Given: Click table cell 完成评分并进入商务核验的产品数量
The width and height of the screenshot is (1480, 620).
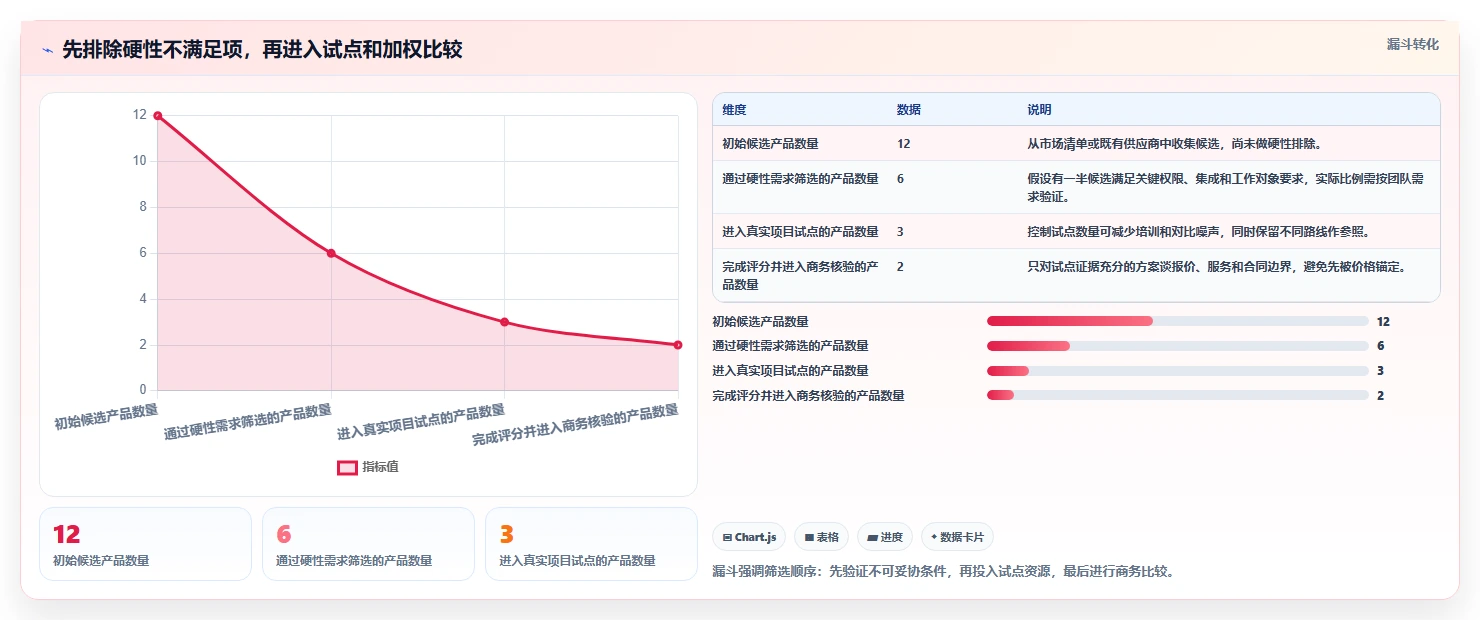Looking at the screenshot, I should click(x=800, y=276).
